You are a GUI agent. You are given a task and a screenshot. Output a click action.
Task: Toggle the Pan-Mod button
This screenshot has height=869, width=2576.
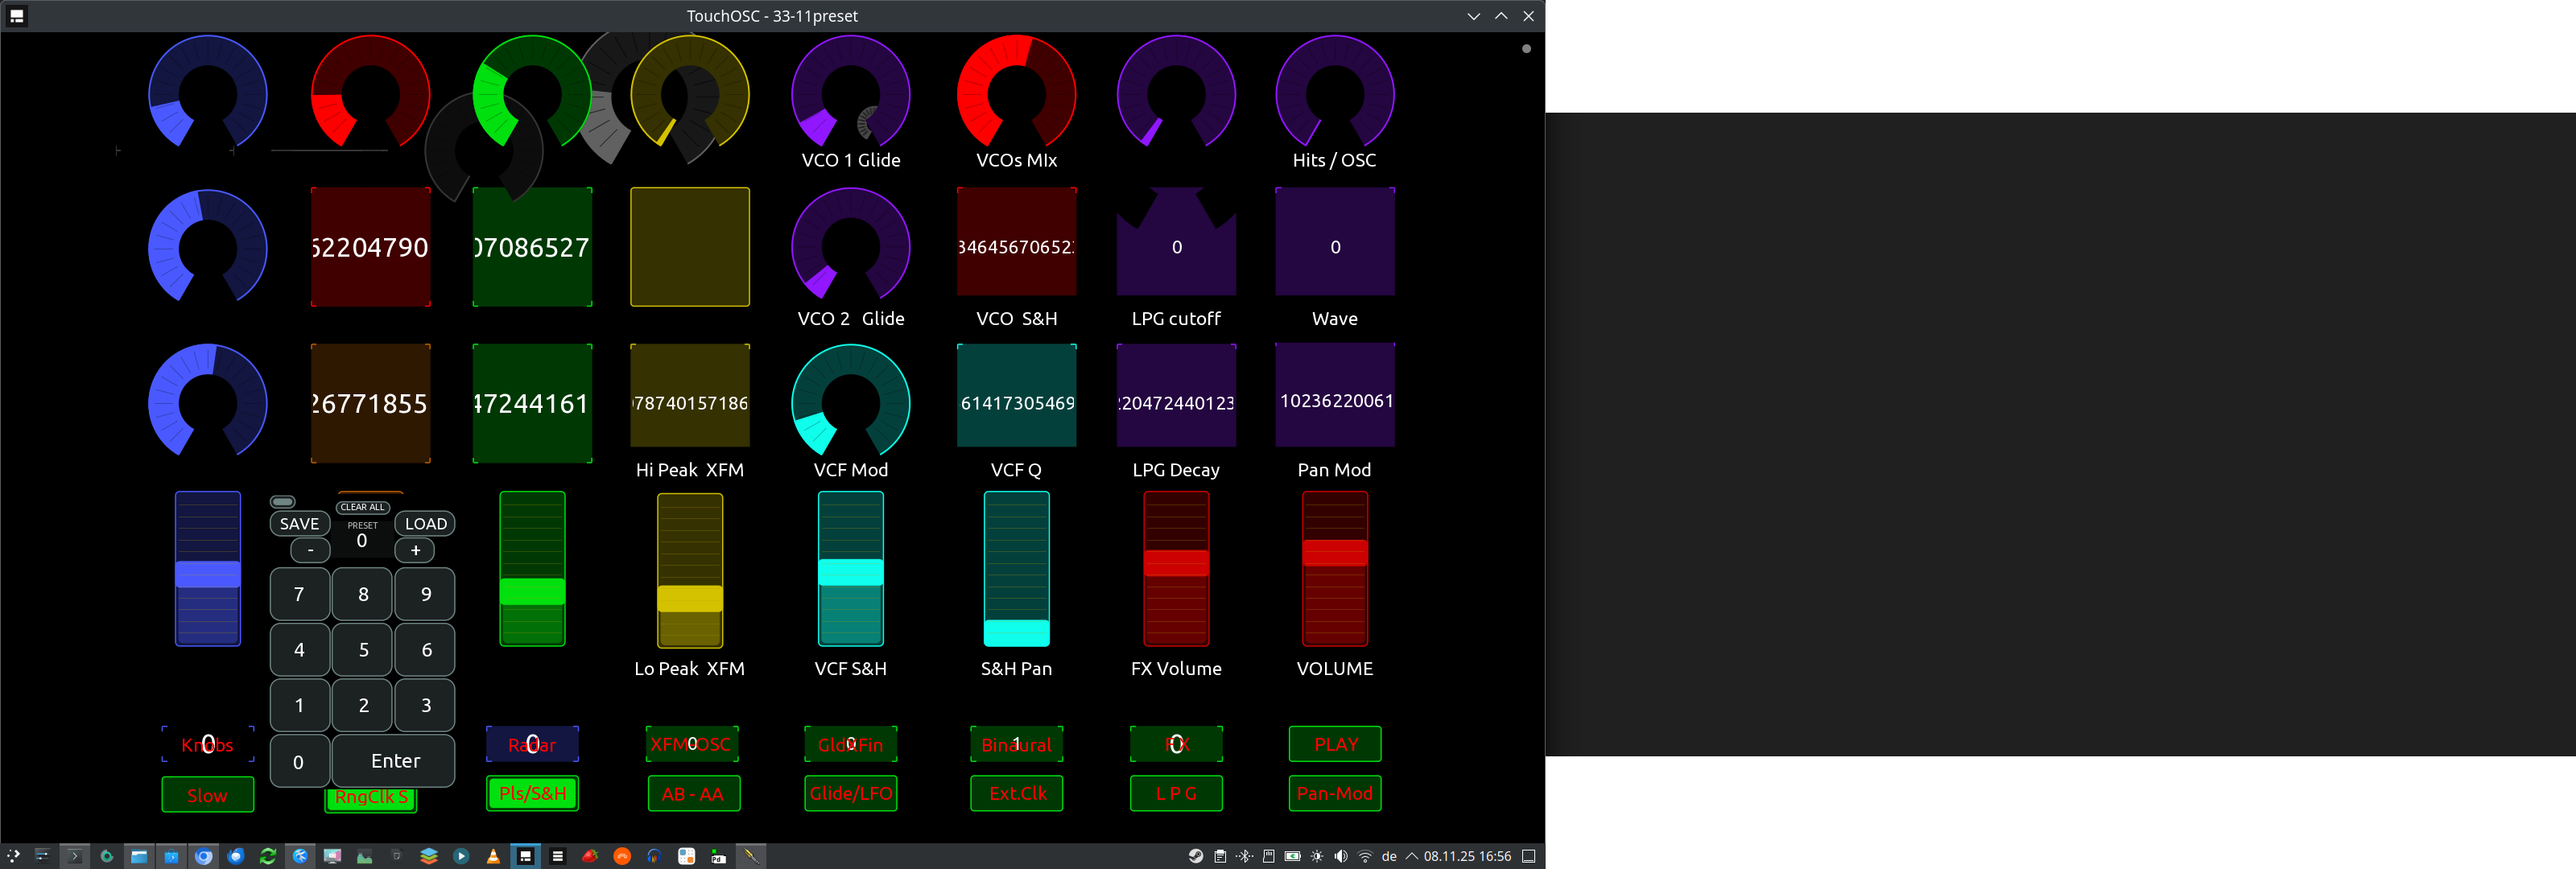tap(1335, 793)
